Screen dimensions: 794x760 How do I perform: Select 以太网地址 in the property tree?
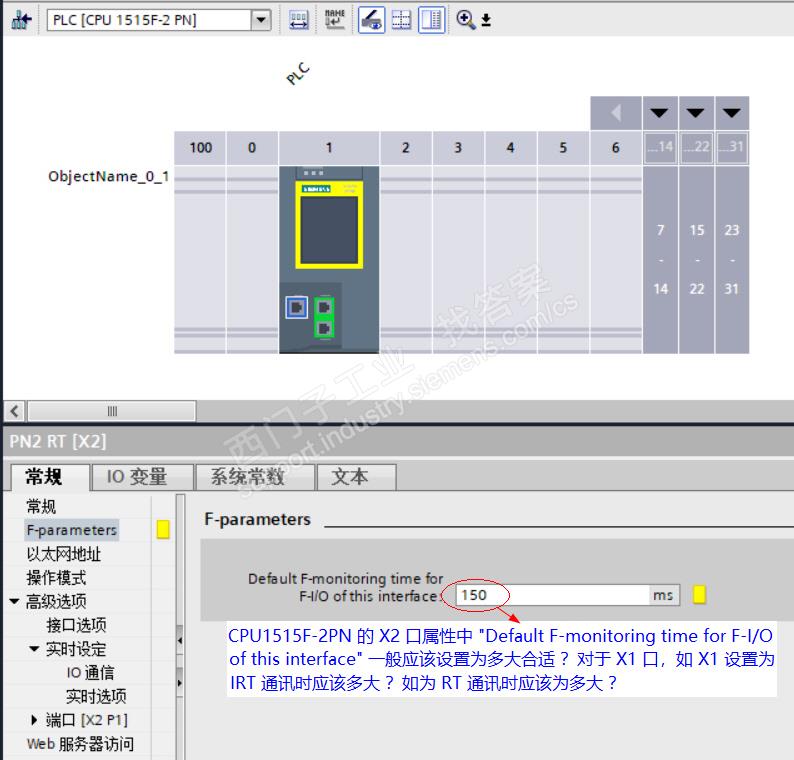tap(64, 554)
